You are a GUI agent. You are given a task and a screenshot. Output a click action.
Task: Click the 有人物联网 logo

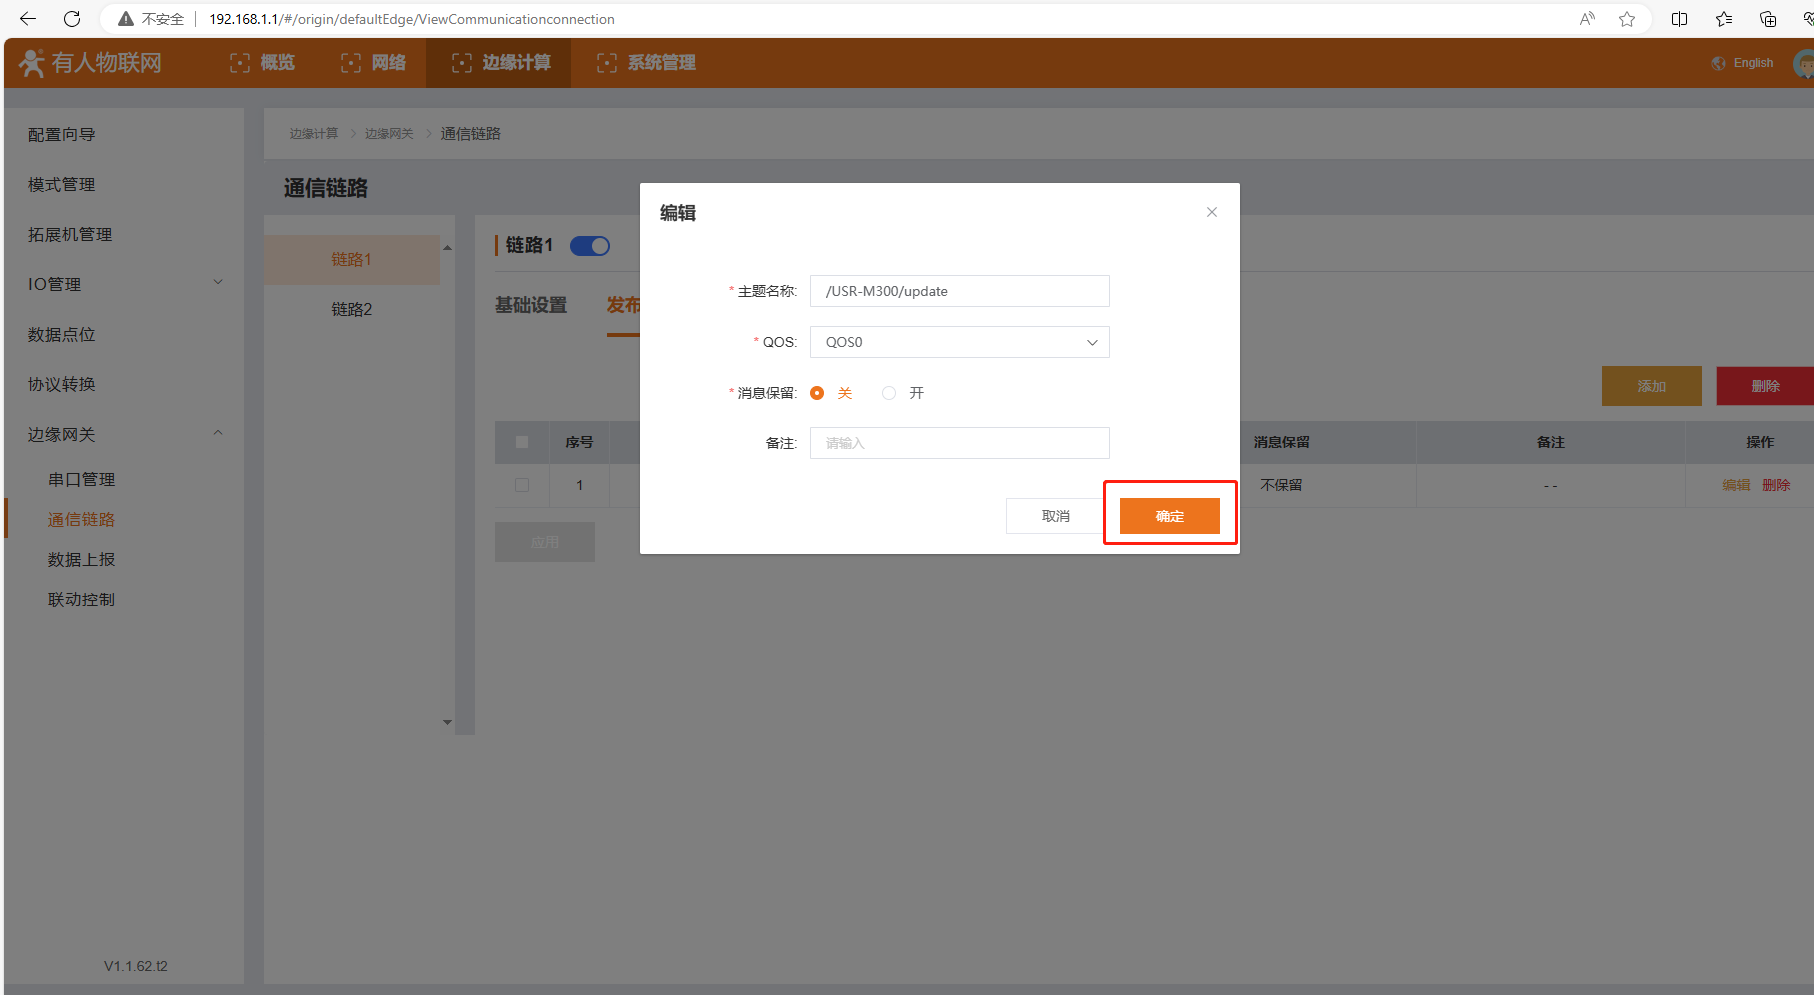pos(91,63)
